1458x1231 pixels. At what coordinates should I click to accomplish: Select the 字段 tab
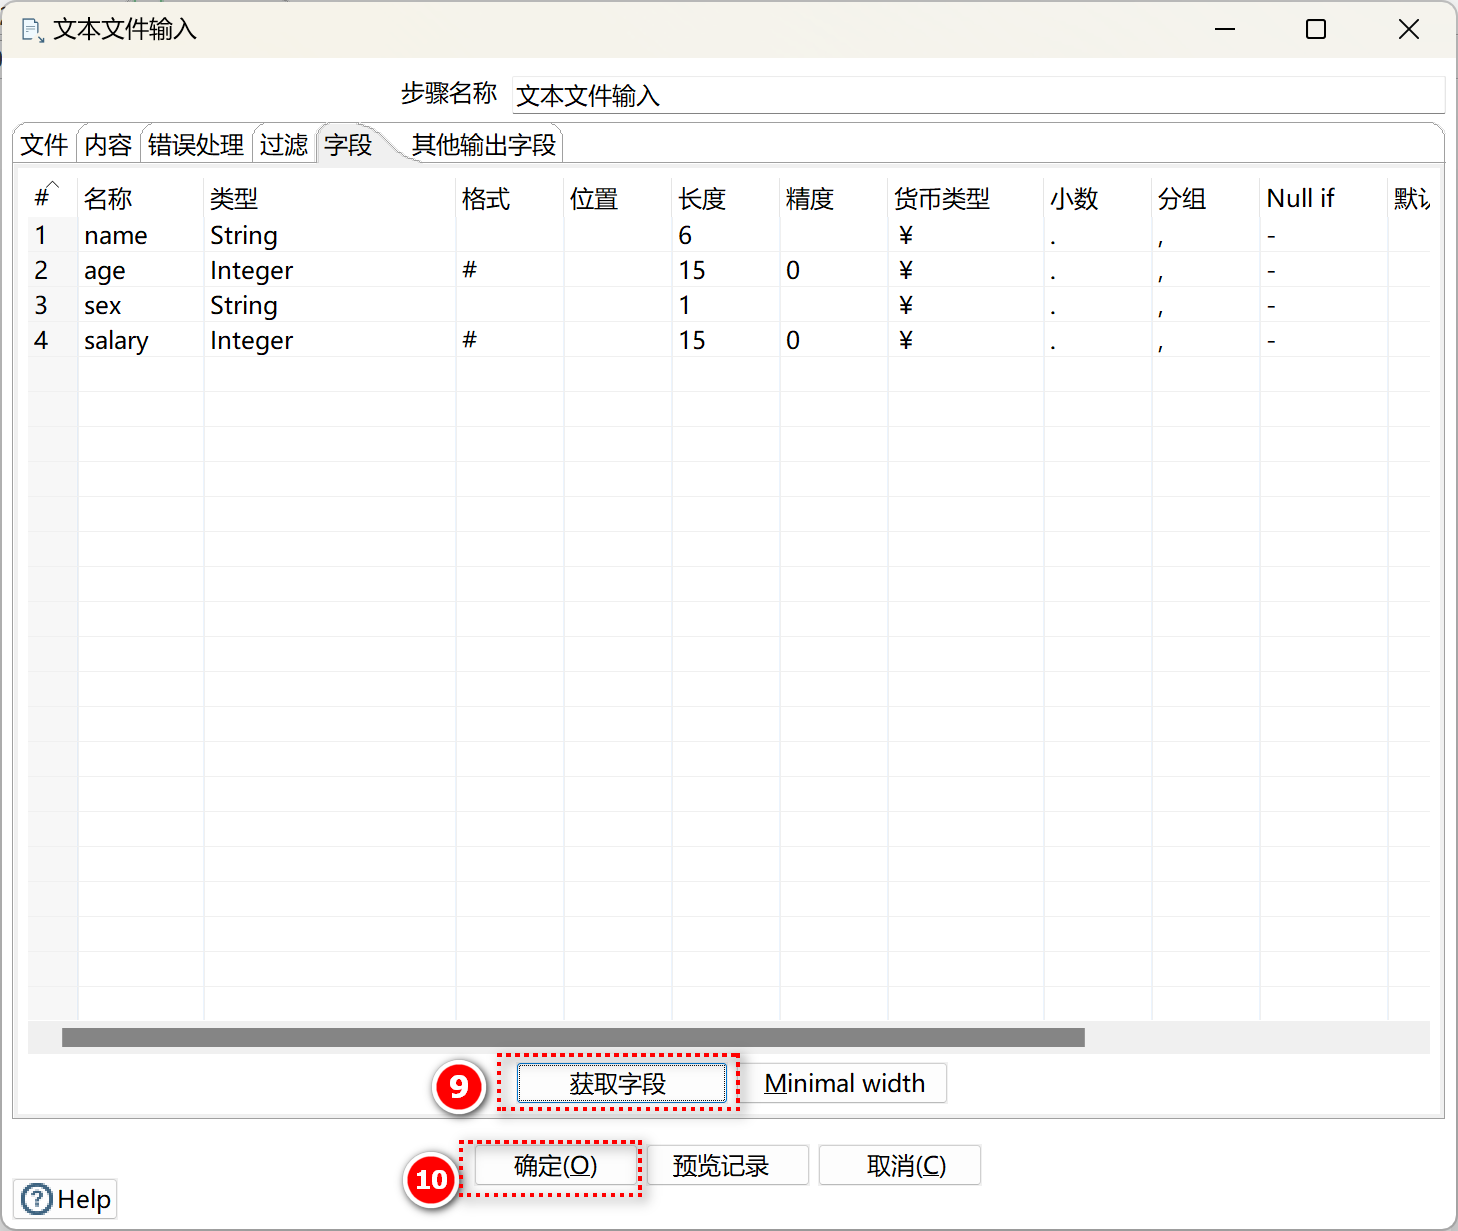pyautogui.click(x=348, y=145)
